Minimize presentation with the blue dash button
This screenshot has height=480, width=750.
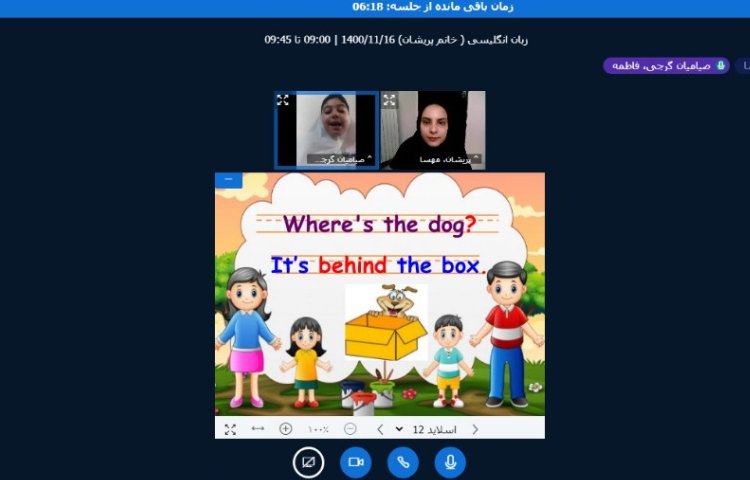click(x=228, y=180)
